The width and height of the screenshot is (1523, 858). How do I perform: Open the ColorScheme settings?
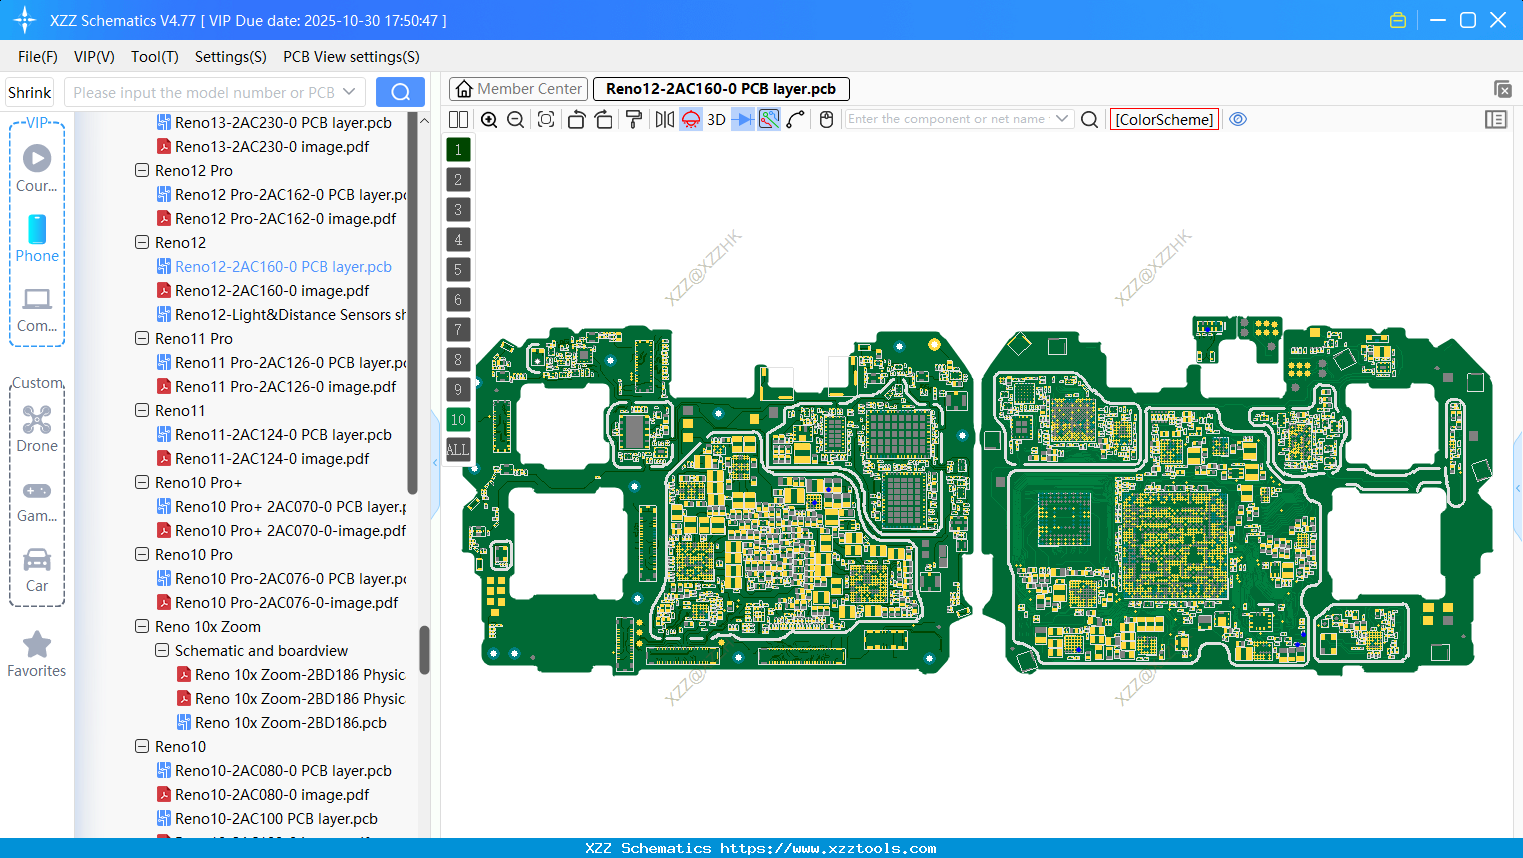1163,119
